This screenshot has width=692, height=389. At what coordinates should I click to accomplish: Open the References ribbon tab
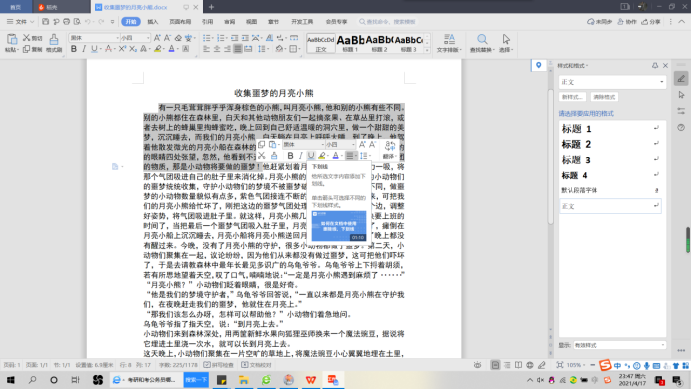pos(207,22)
